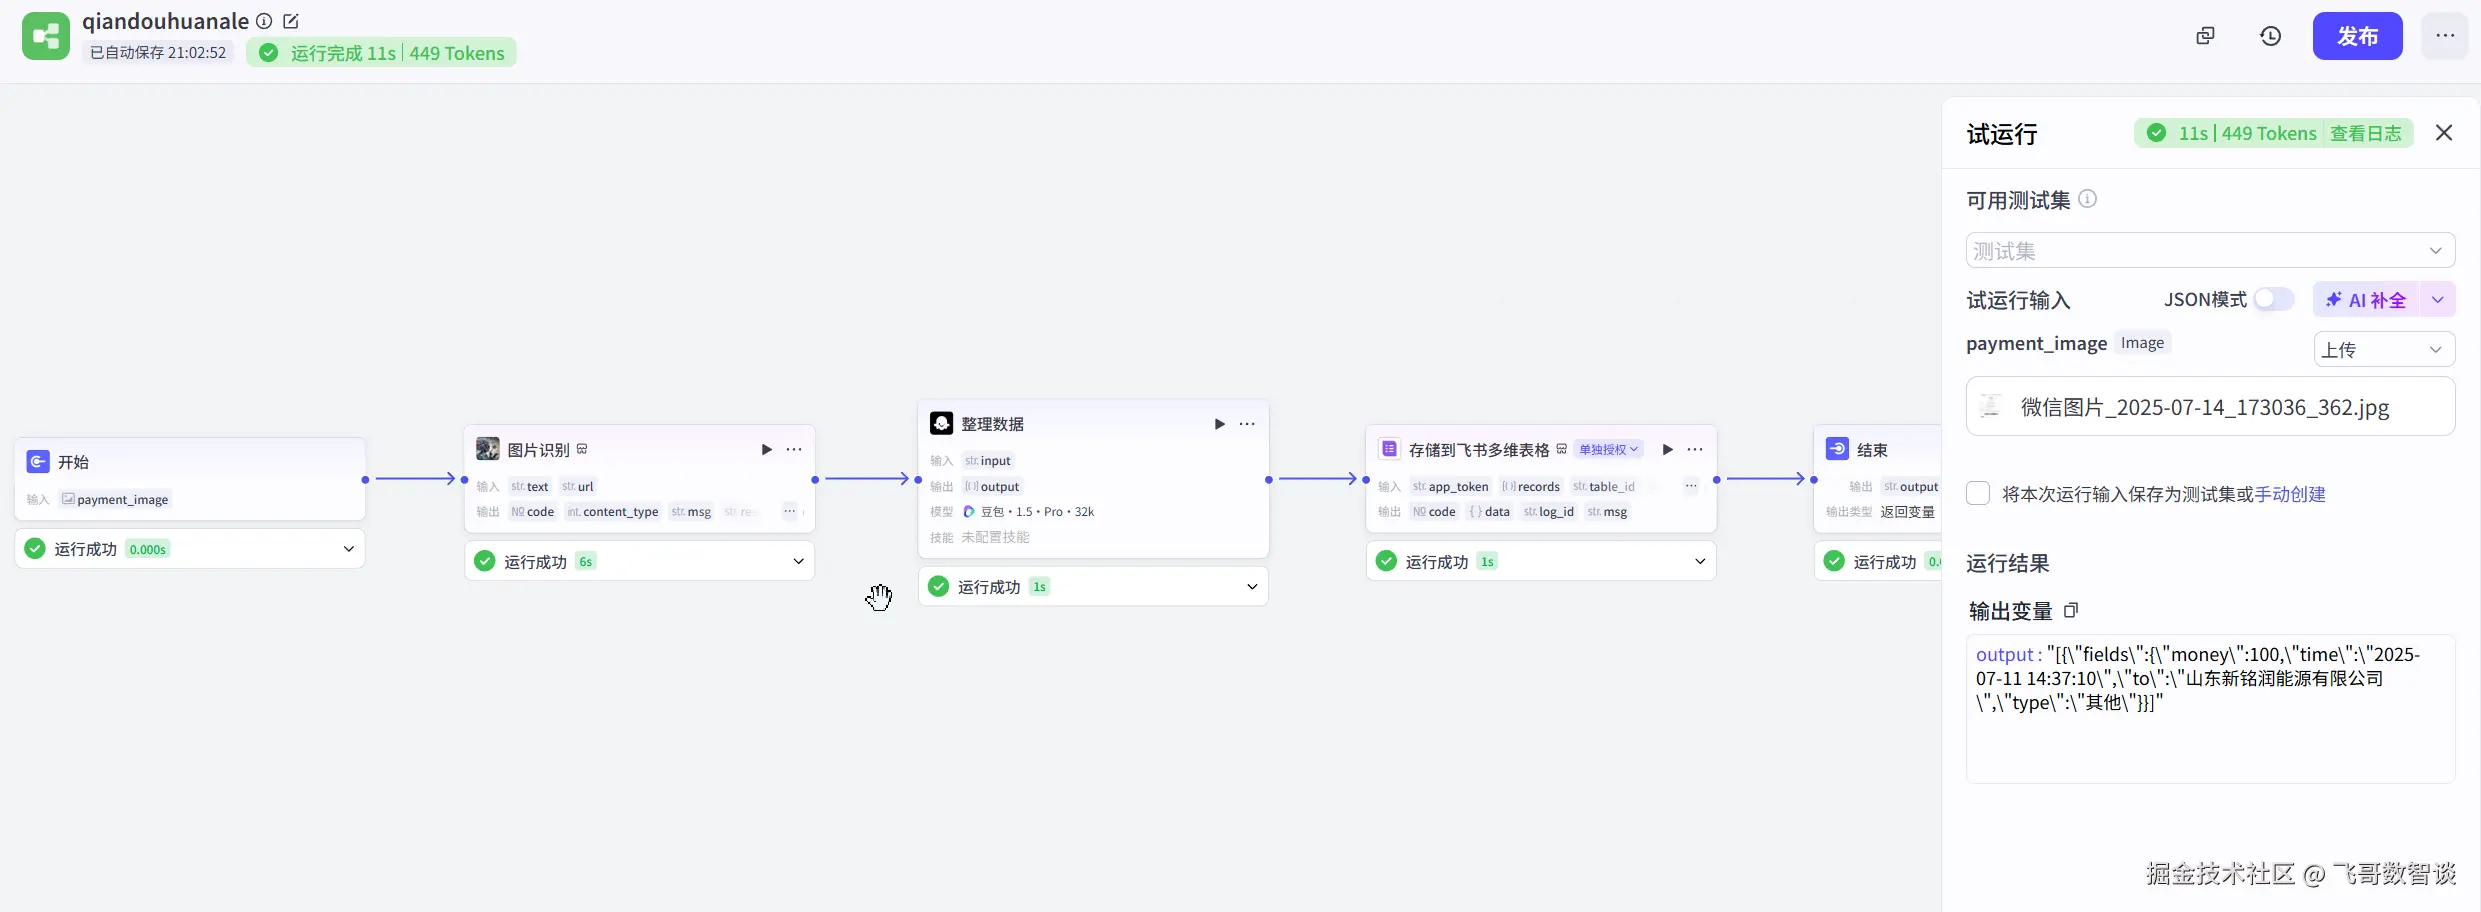Open the 整理数据 node more options menu

pos(1247,424)
